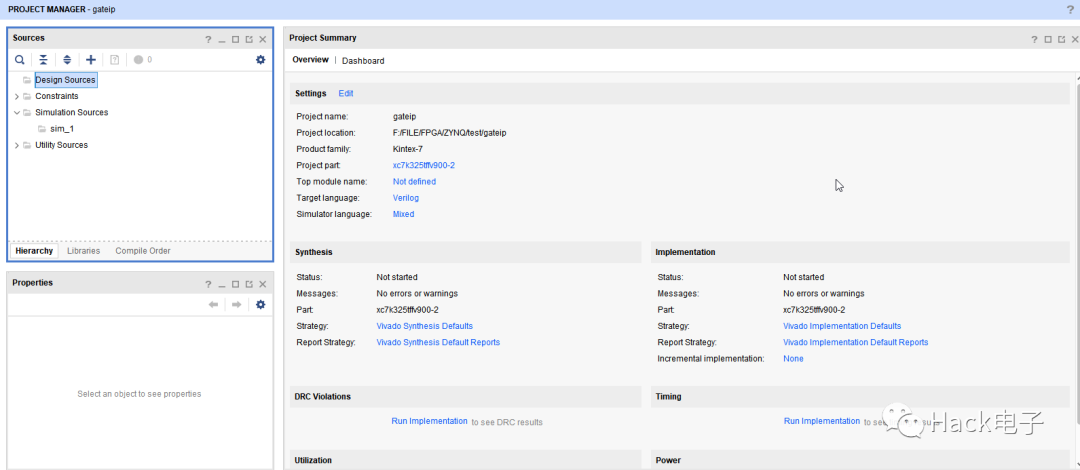Click the Kintex-7 product family value

(x=407, y=149)
